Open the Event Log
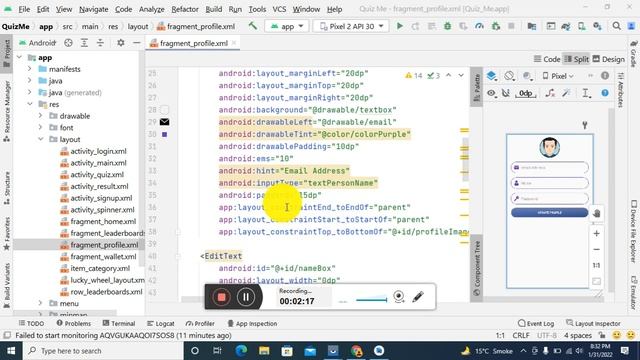Screen dimensions: 640x360 coord(536,323)
